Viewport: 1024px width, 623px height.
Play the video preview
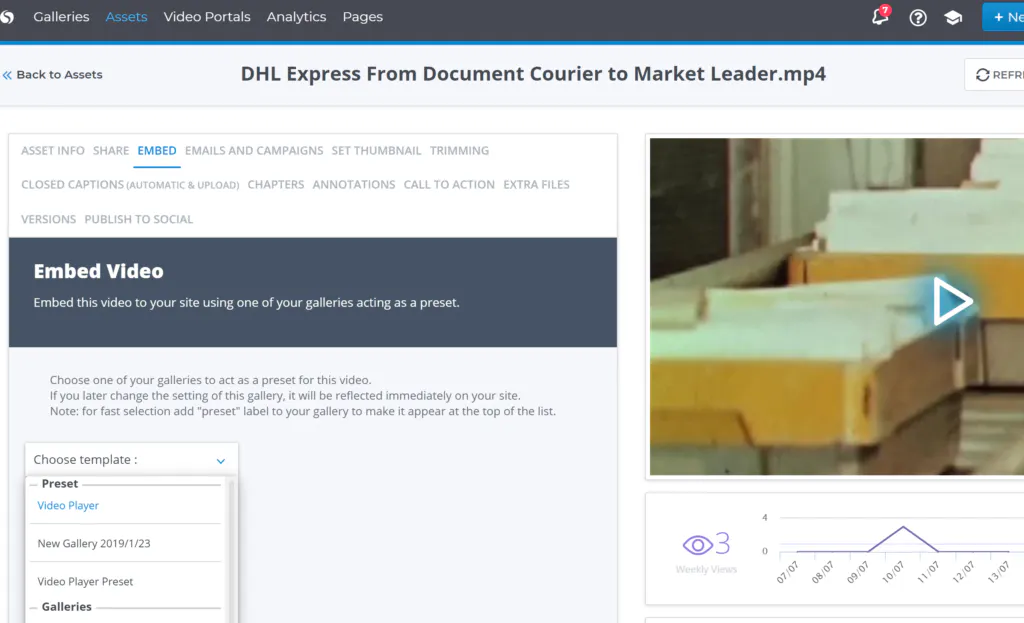953,301
